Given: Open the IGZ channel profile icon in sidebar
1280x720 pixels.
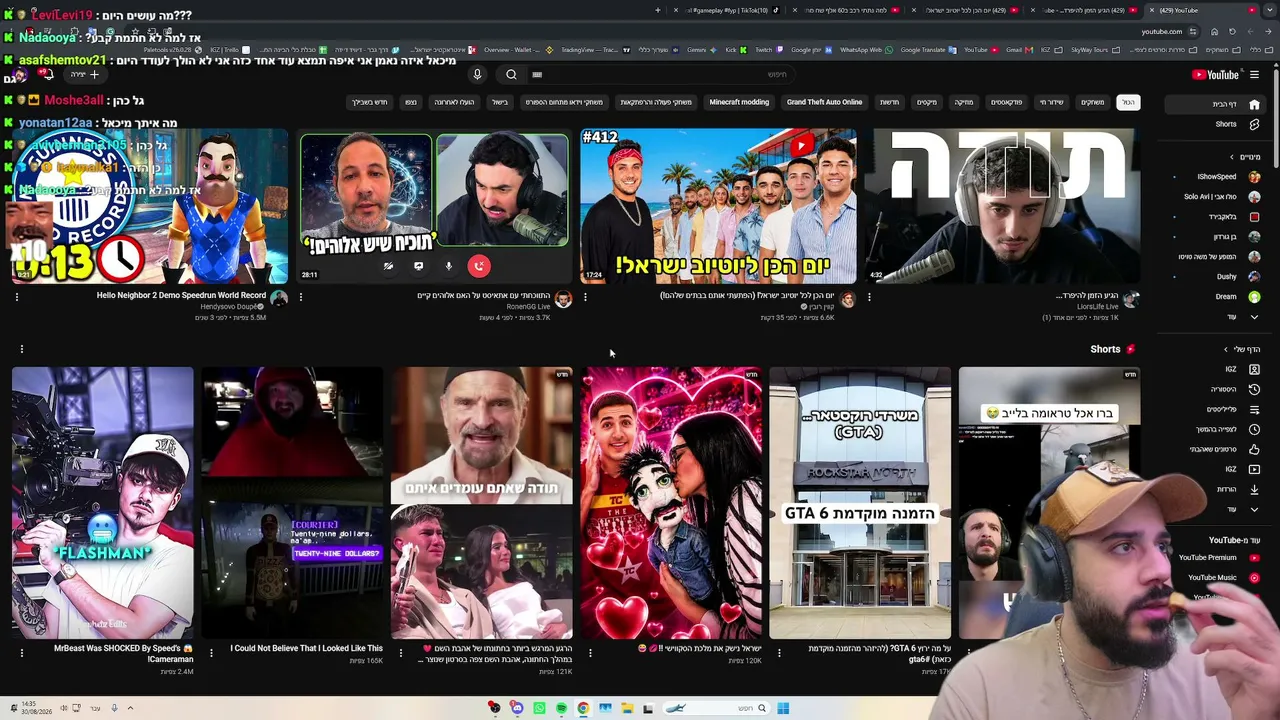Looking at the screenshot, I should 1254,369.
